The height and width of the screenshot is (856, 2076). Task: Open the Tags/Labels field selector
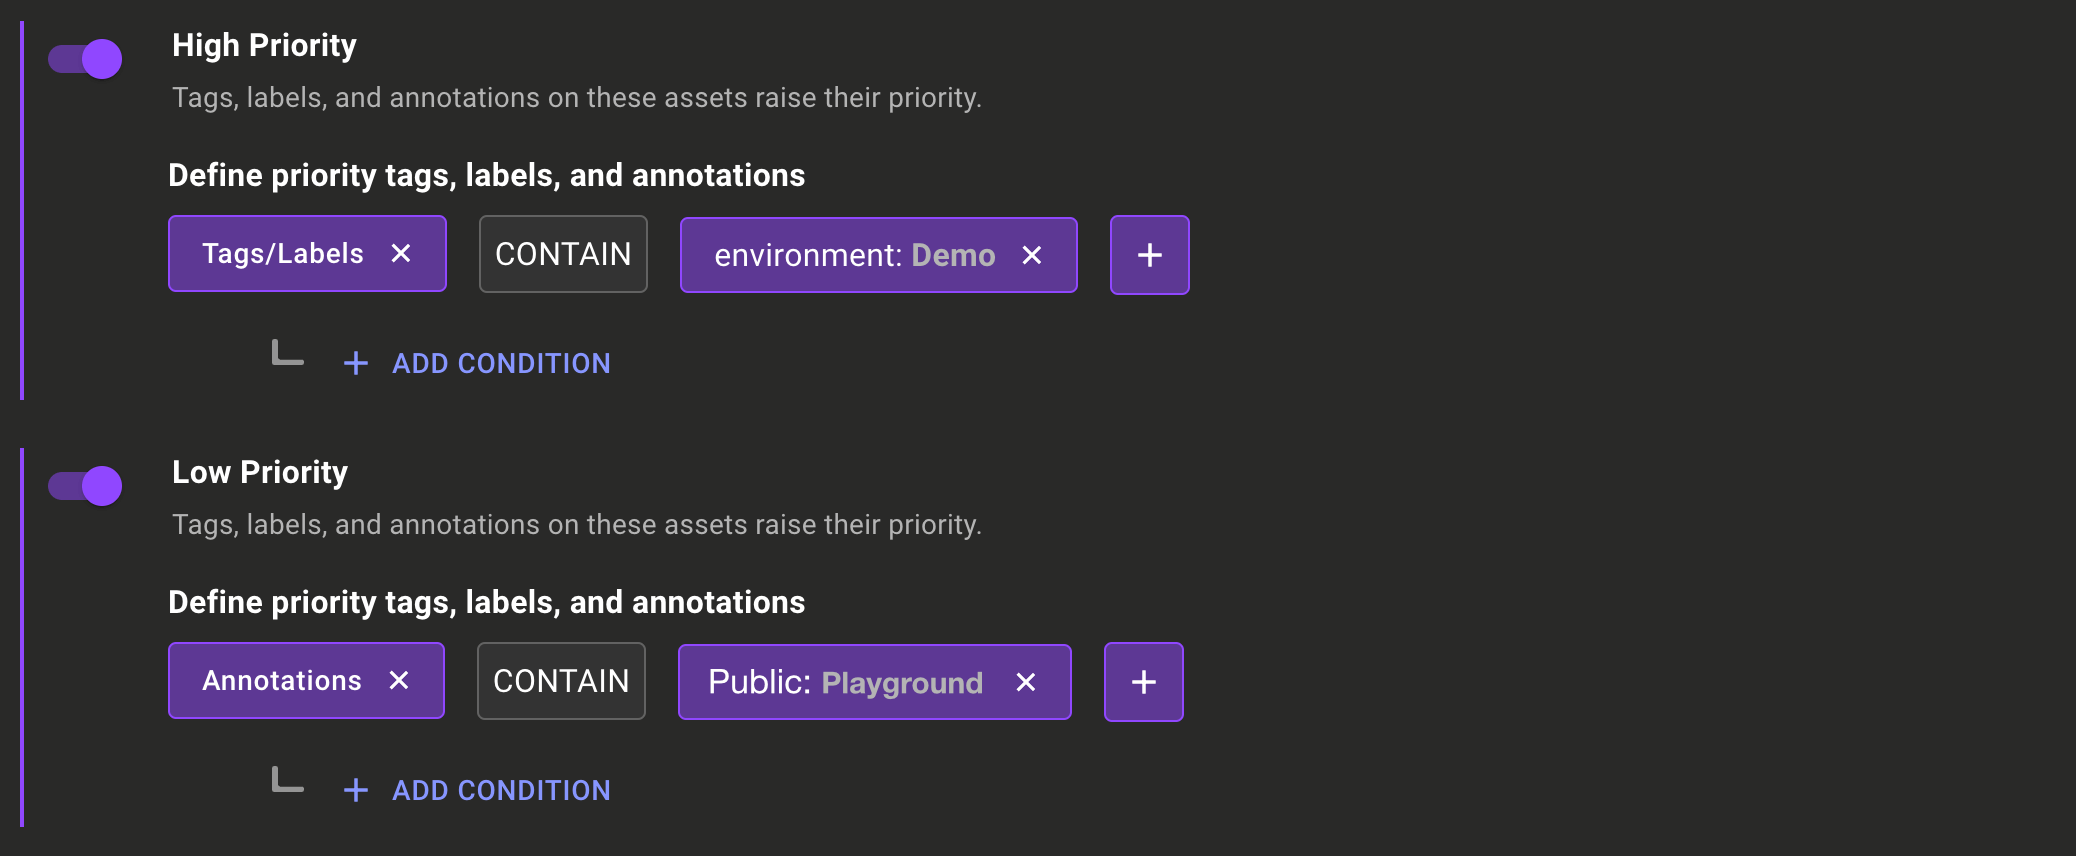[283, 254]
